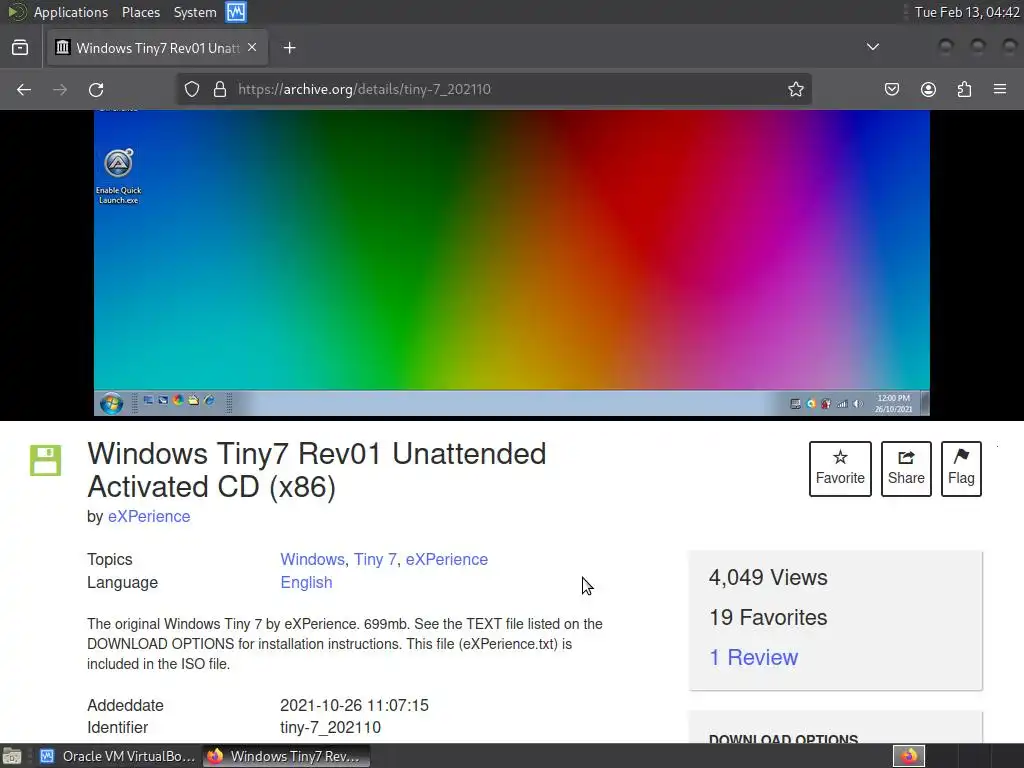The image size is (1024, 768).
Task: Bookmark this page with the star icon
Action: [x=795, y=89]
